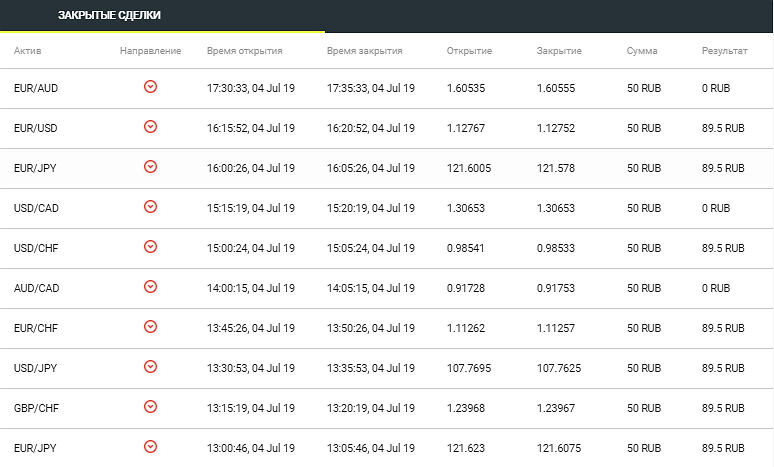The height and width of the screenshot is (467, 774).
Task: Select the GBP/CHF asset cell
Action: [36, 408]
